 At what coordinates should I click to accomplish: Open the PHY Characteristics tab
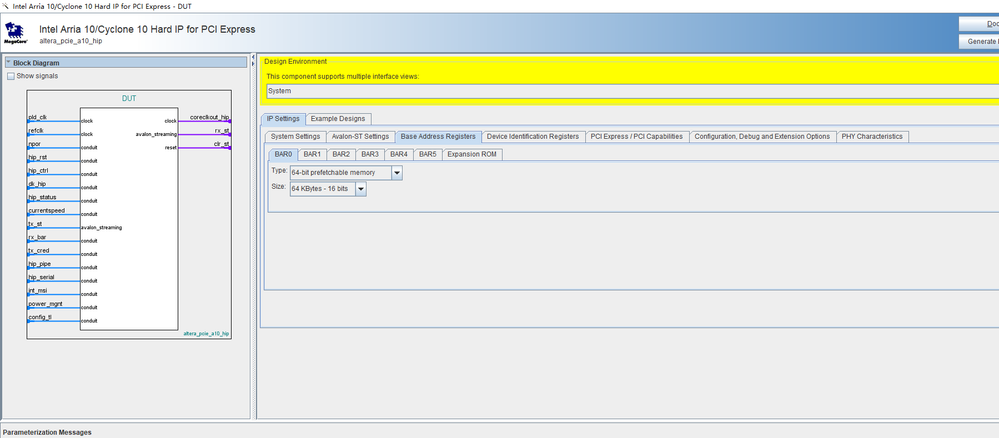(872, 136)
